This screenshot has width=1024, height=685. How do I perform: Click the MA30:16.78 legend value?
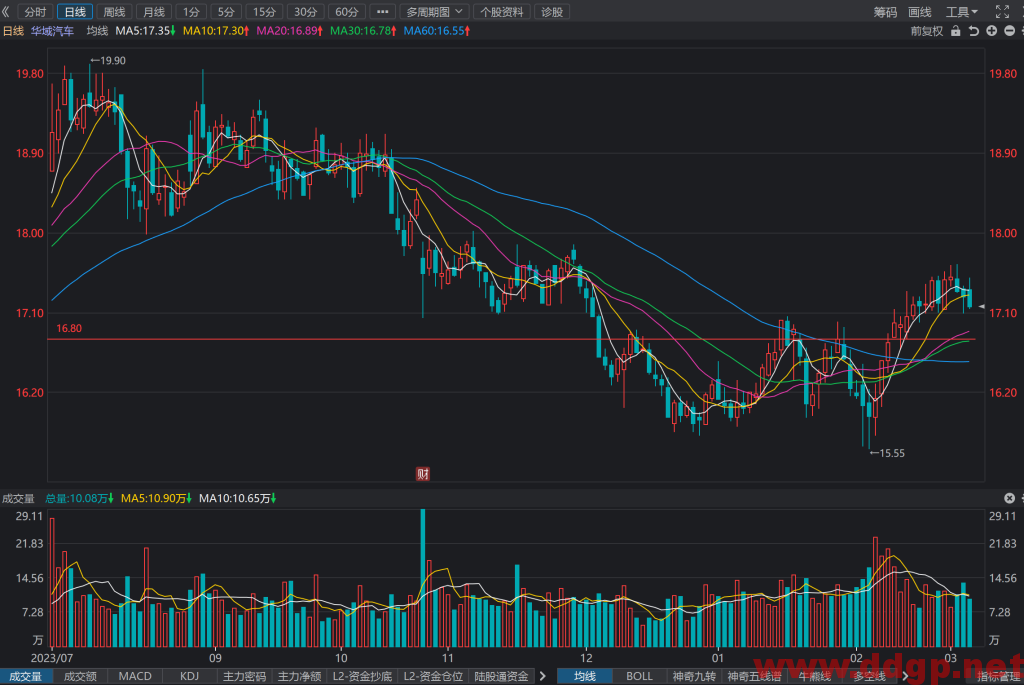pyautogui.click(x=363, y=31)
